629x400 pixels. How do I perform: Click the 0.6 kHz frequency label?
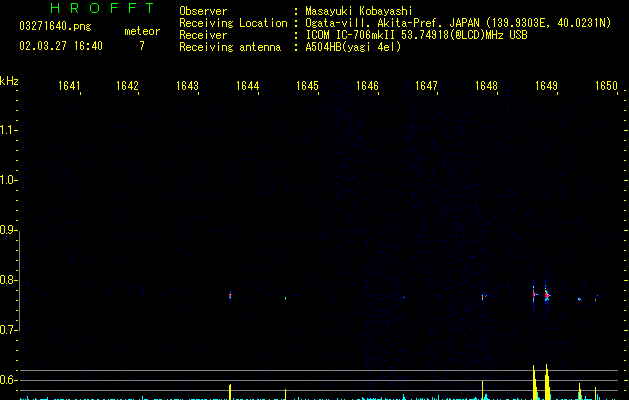tap(8, 380)
